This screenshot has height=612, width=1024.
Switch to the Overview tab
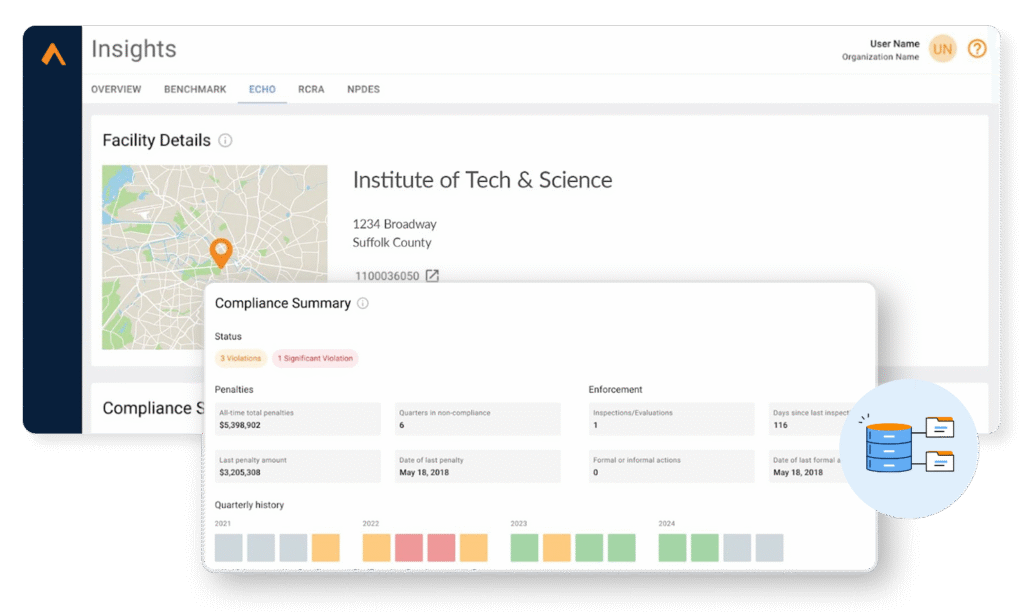[x=116, y=89]
